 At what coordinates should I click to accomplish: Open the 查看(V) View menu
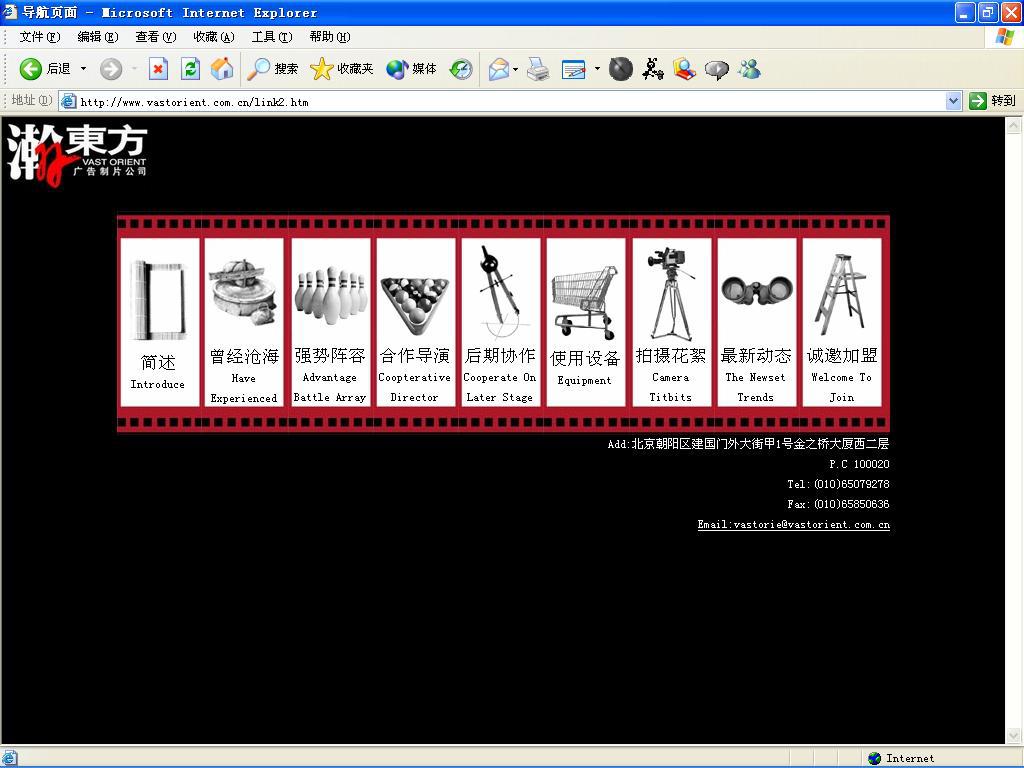click(155, 37)
